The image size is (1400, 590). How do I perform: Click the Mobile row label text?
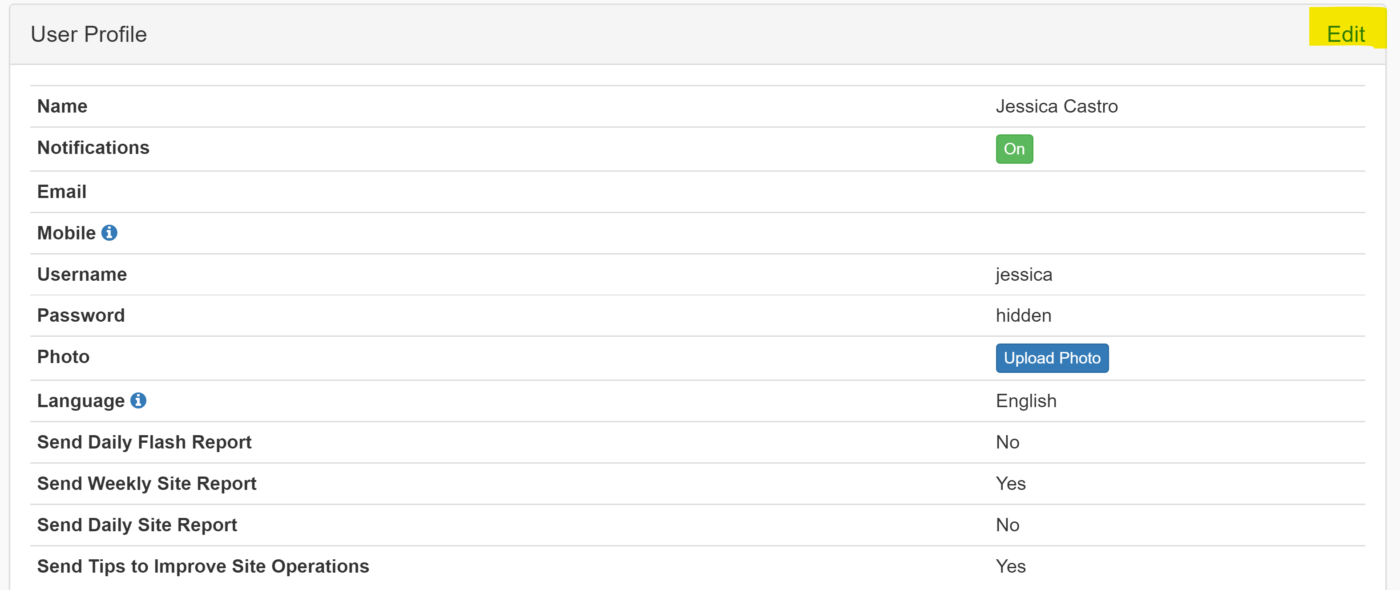[66, 232]
